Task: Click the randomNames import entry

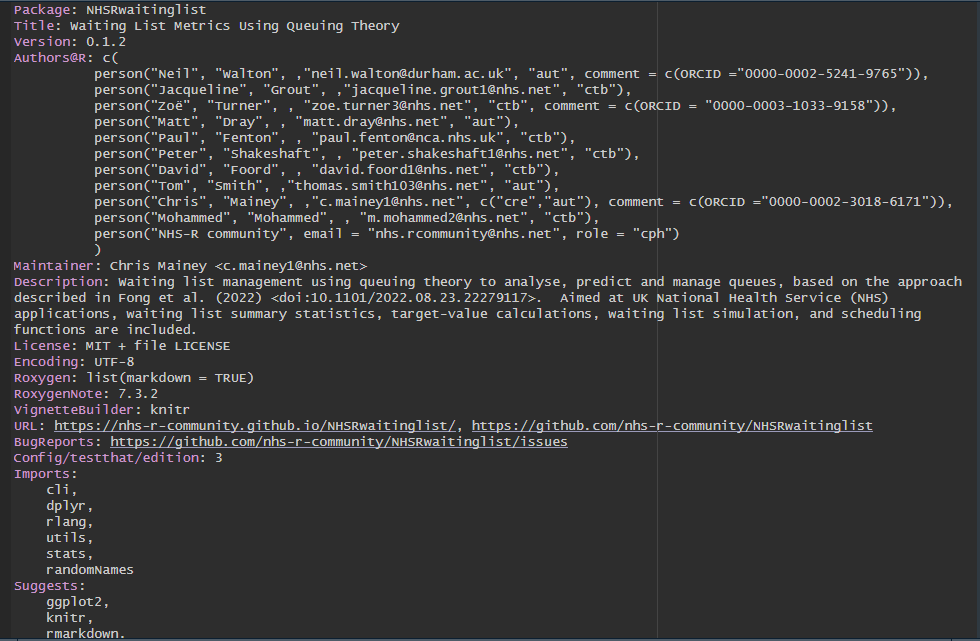Action: tap(89, 569)
